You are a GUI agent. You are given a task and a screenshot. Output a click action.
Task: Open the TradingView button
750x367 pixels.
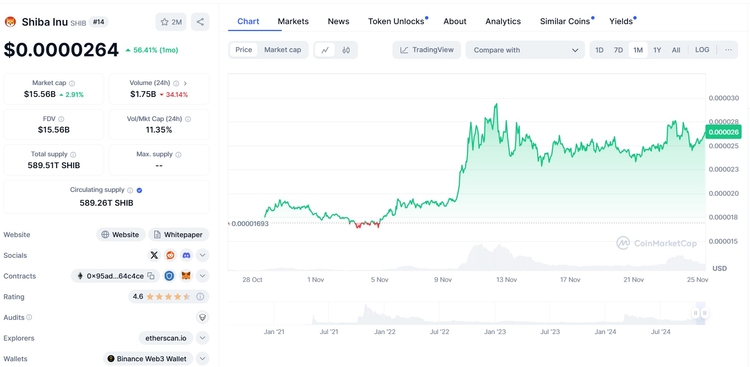pos(427,50)
